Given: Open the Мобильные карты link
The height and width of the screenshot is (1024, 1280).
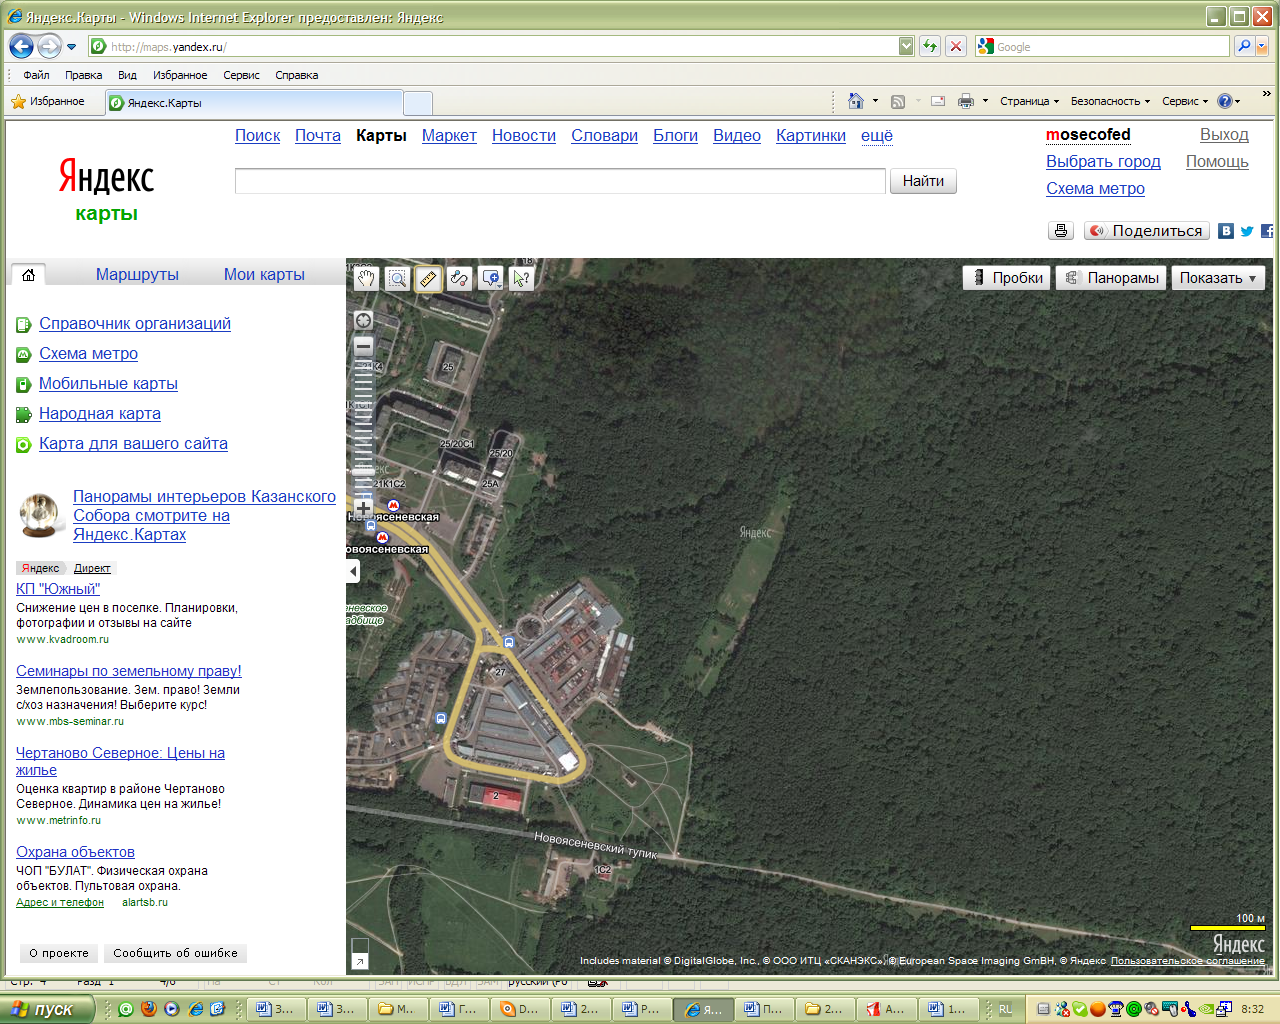Looking at the screenshot, I should tap(108, 383).
